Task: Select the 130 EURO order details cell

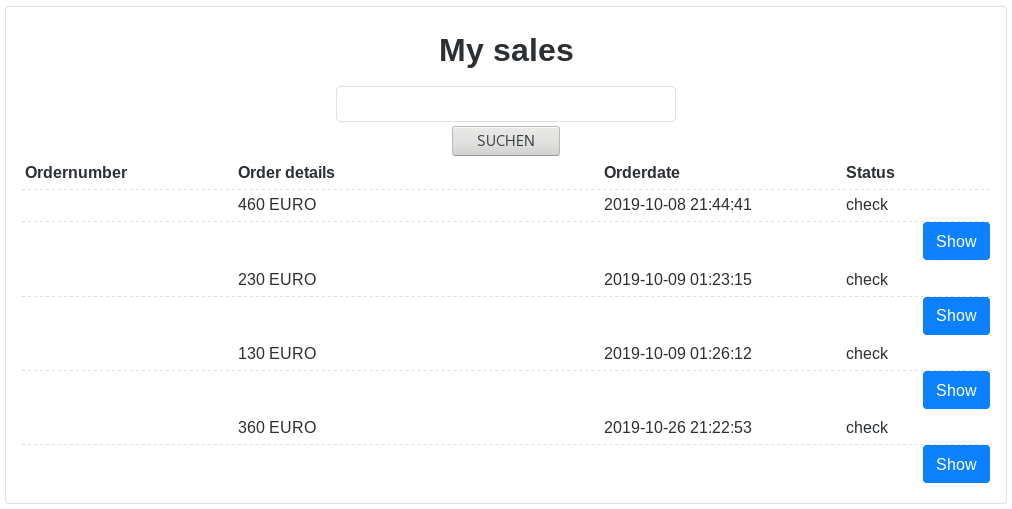Action: pos(277,354)
